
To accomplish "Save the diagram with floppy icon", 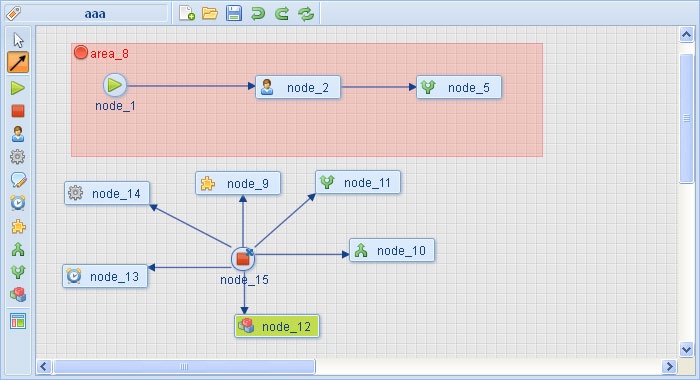I will pyautogui.click(x=234, y=13).
